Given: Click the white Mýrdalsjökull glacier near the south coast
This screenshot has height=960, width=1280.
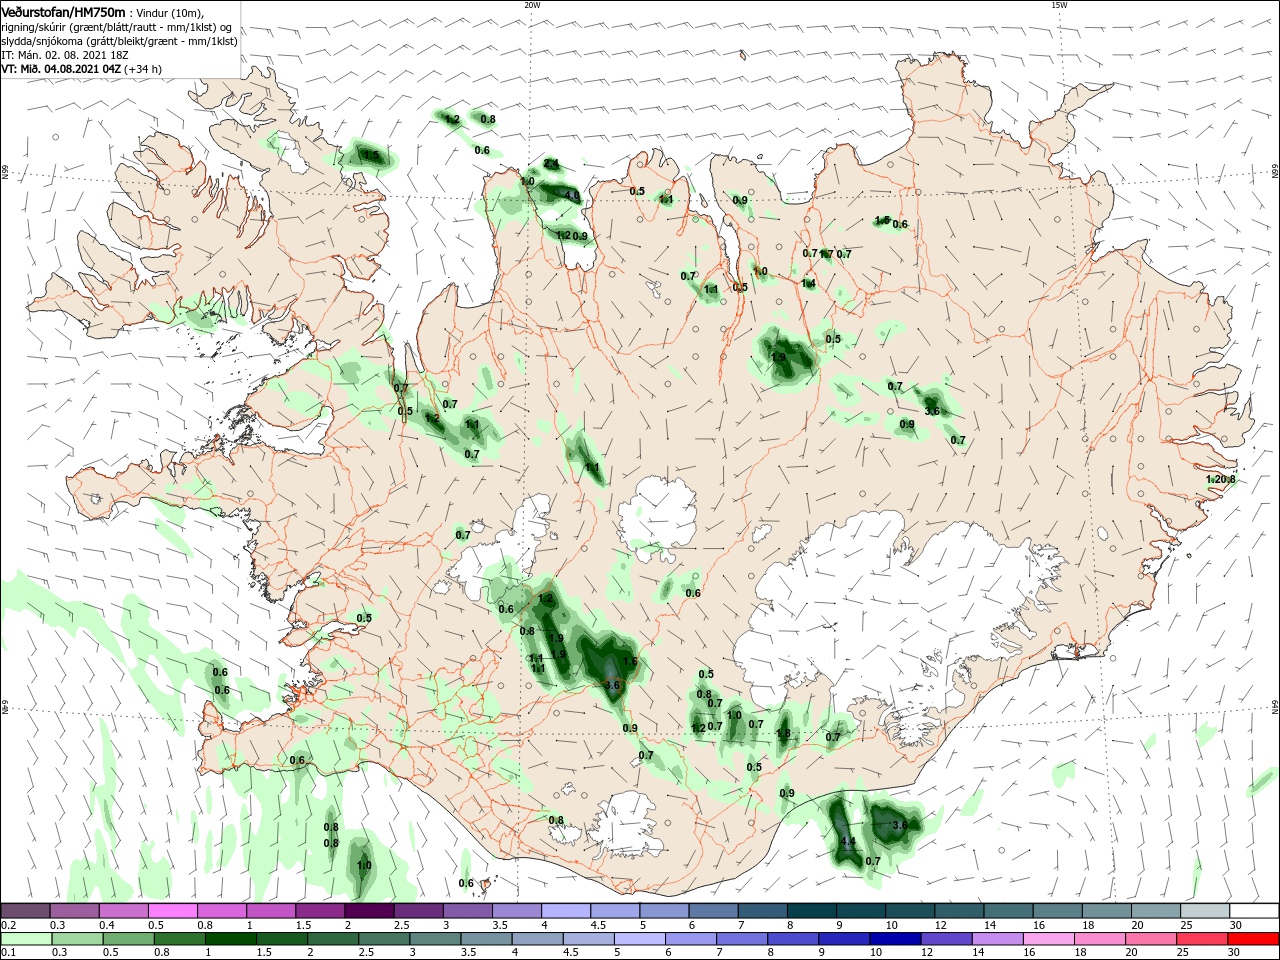Looking at the screenshot, I should click(x=623, y=825).
